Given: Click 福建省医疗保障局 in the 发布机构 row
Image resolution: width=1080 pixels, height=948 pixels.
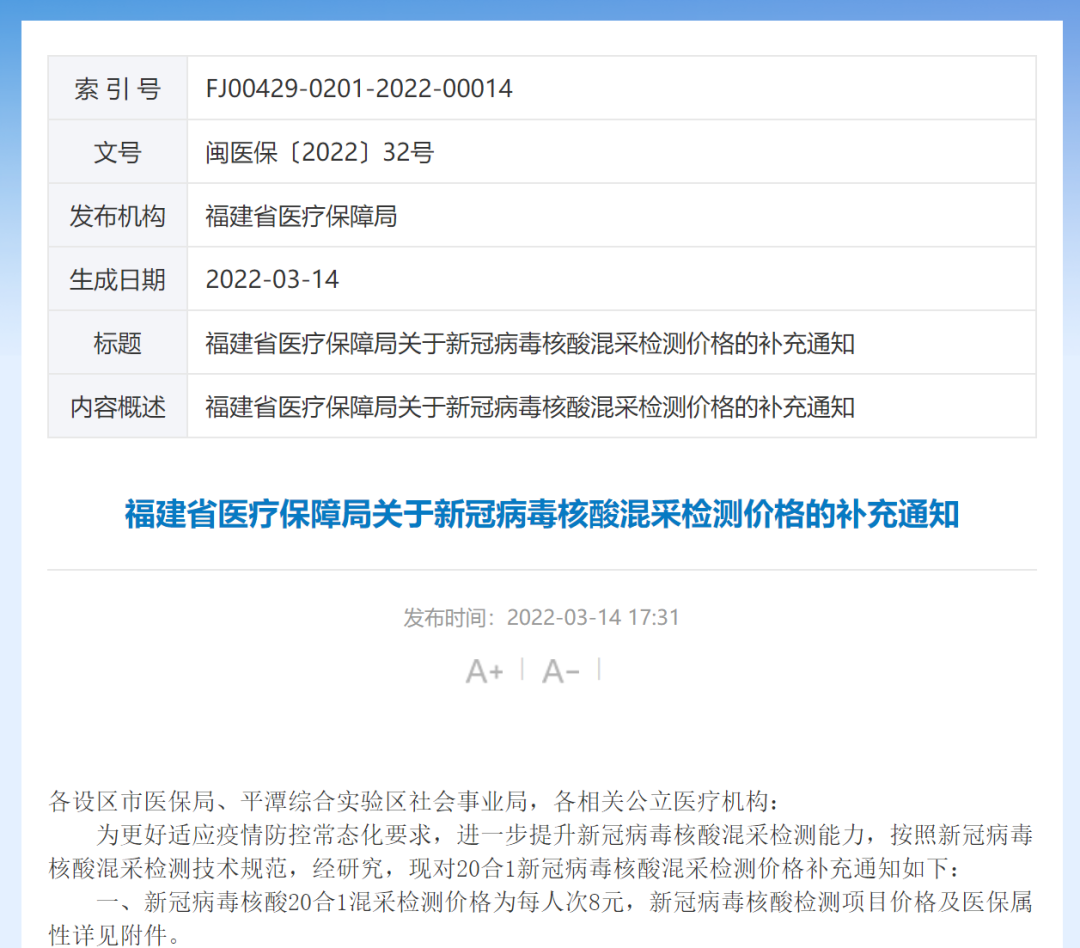Looking at the screenshot, I should click(x=301, y=216).
